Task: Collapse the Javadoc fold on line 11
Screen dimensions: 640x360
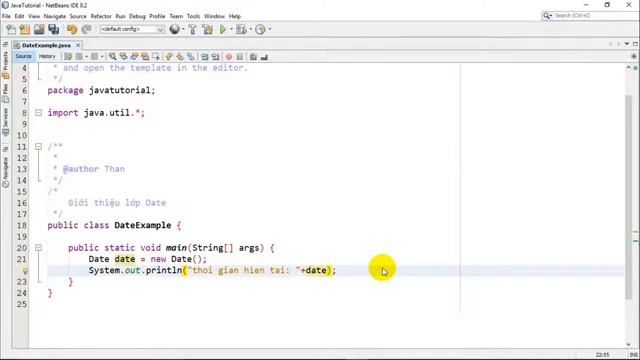Action: pyautogui.click(x=38, y=146)
